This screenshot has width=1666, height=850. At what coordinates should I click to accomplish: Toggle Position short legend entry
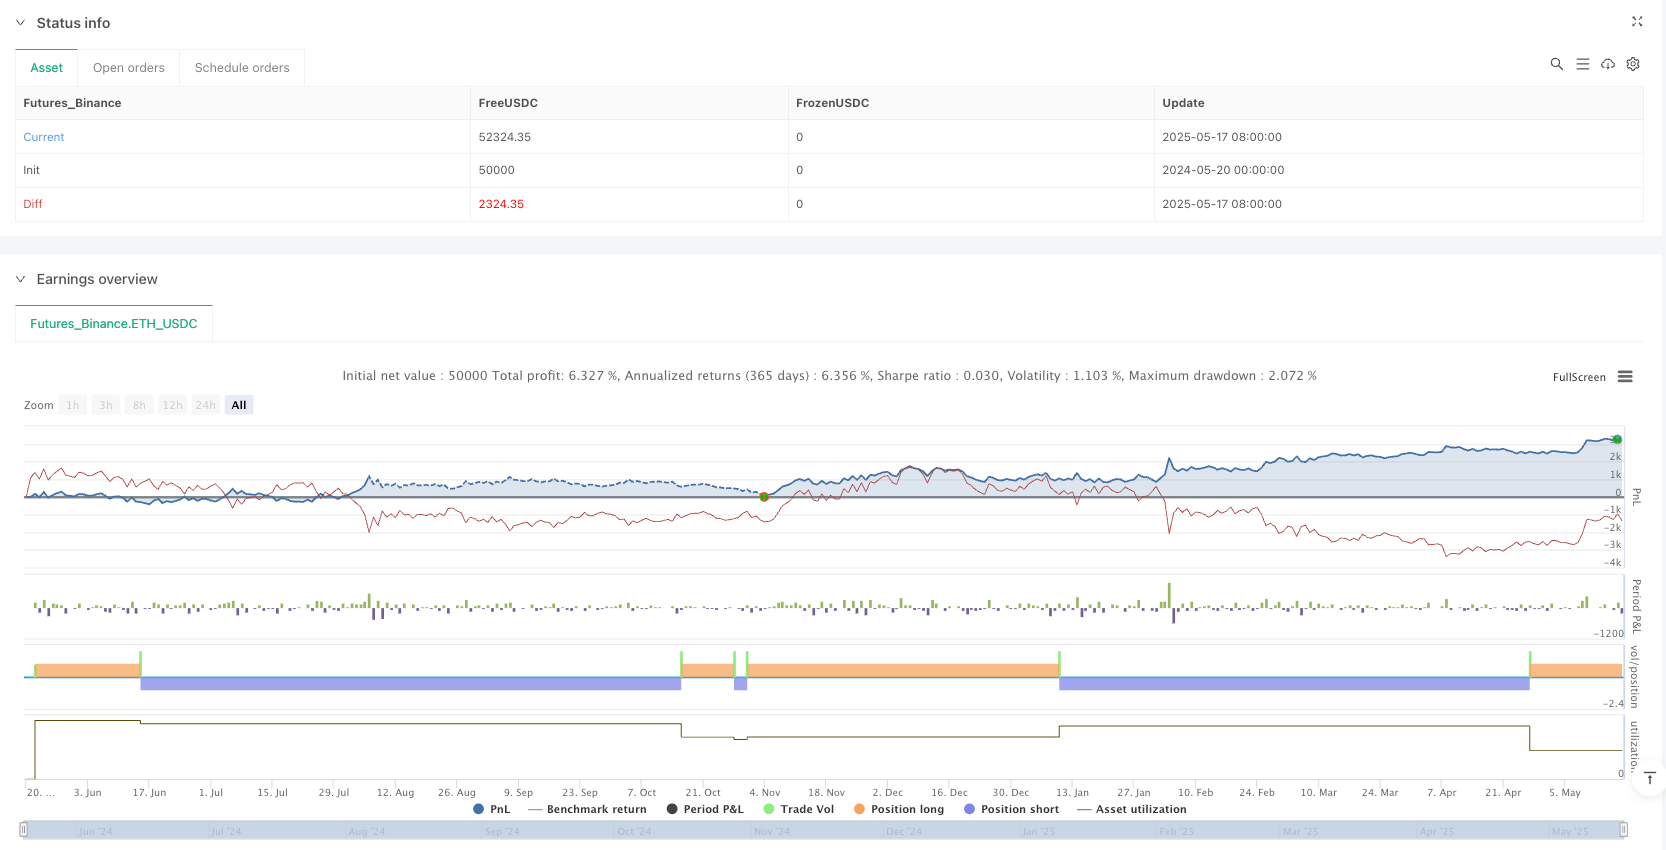1010,809
